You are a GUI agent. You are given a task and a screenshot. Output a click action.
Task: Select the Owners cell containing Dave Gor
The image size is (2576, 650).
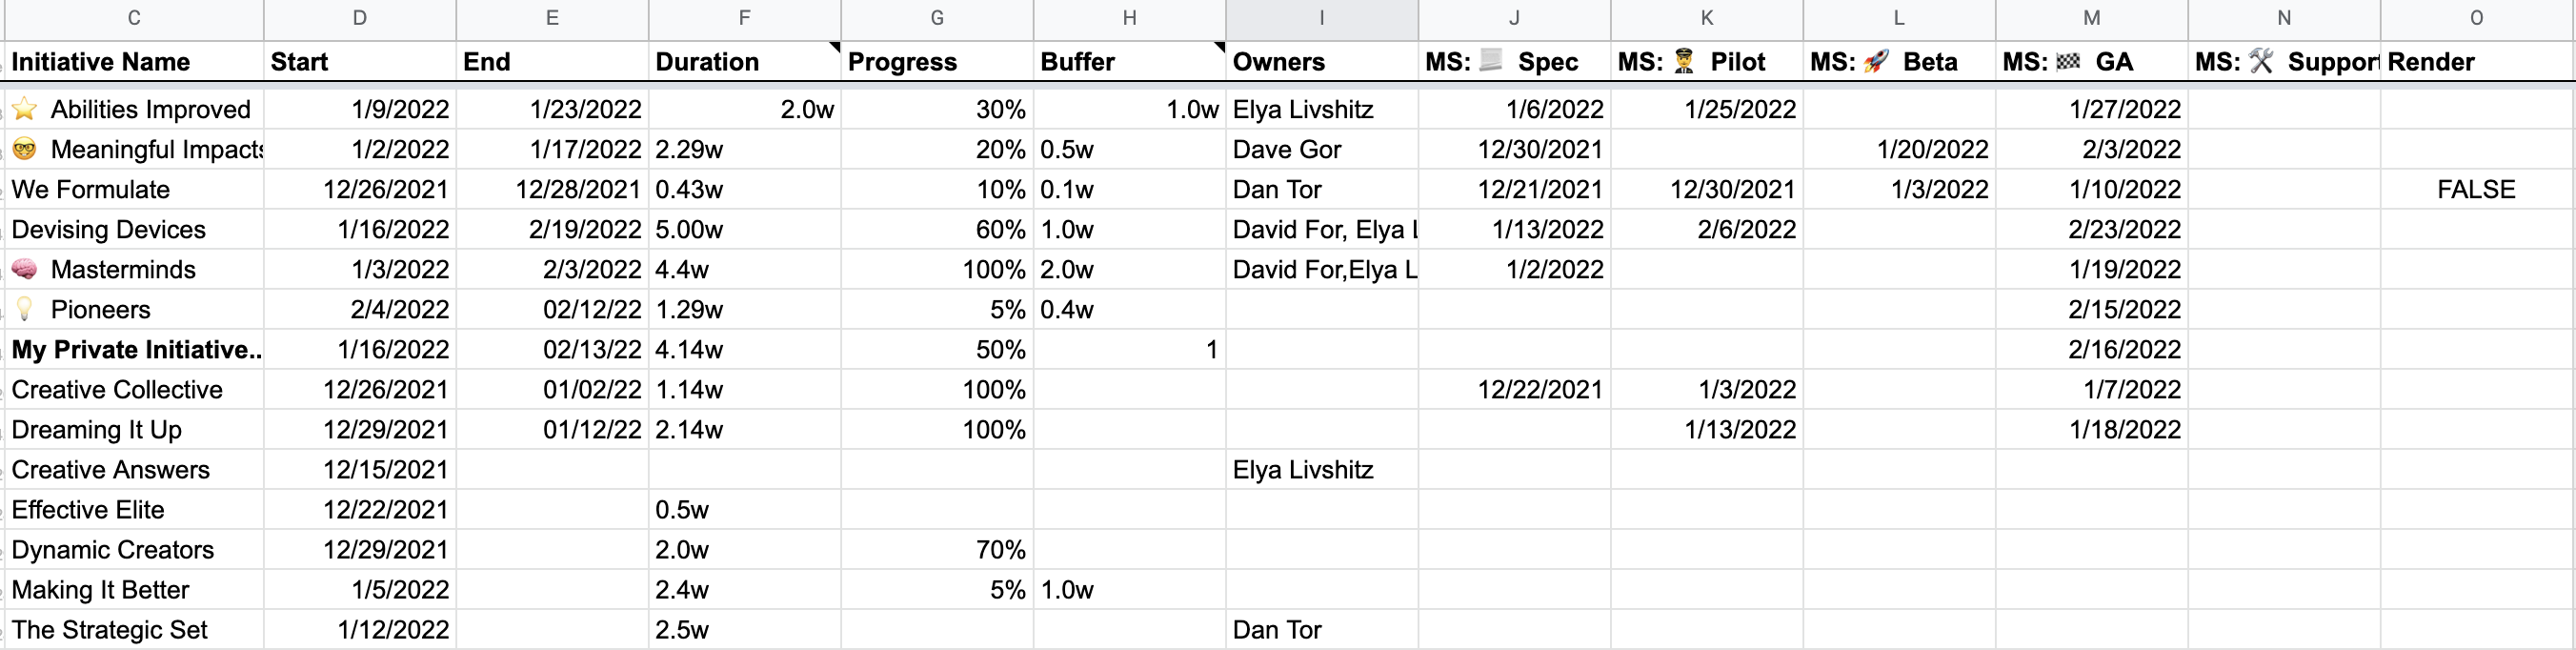1322,149
